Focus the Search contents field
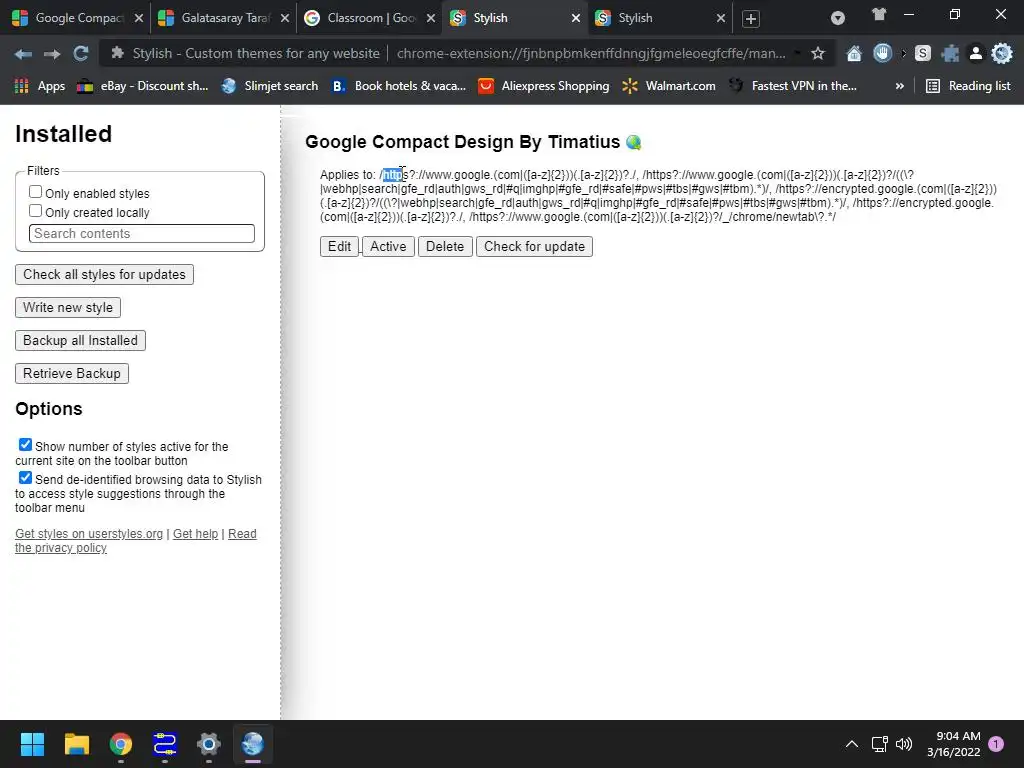Screen dimensions: 1024x768 pyautogui.click(x=142, y=233)
